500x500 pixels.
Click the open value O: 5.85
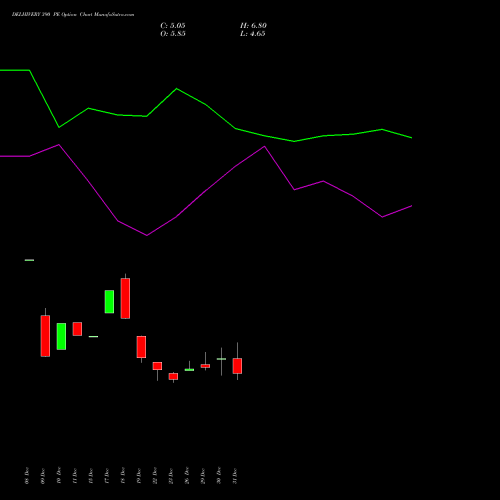pyautogui.click(x=173, y=34)
